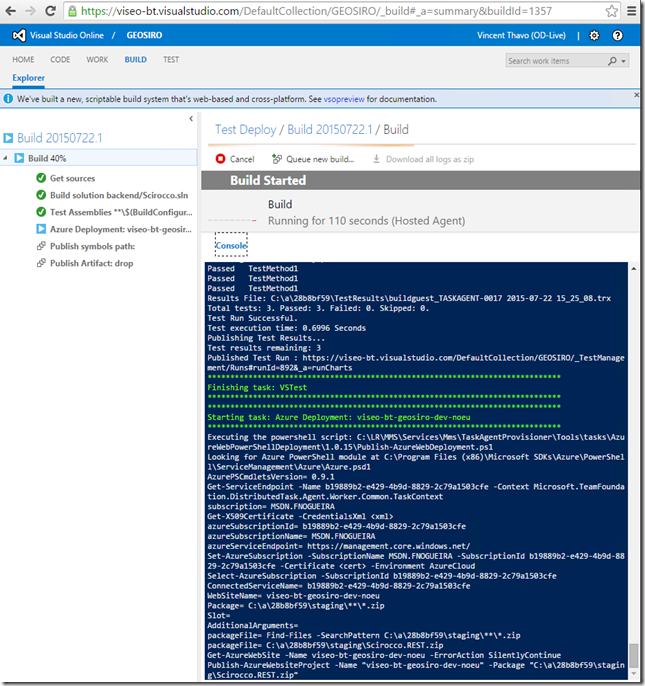Click the console scrollbar up arrow

633,268
